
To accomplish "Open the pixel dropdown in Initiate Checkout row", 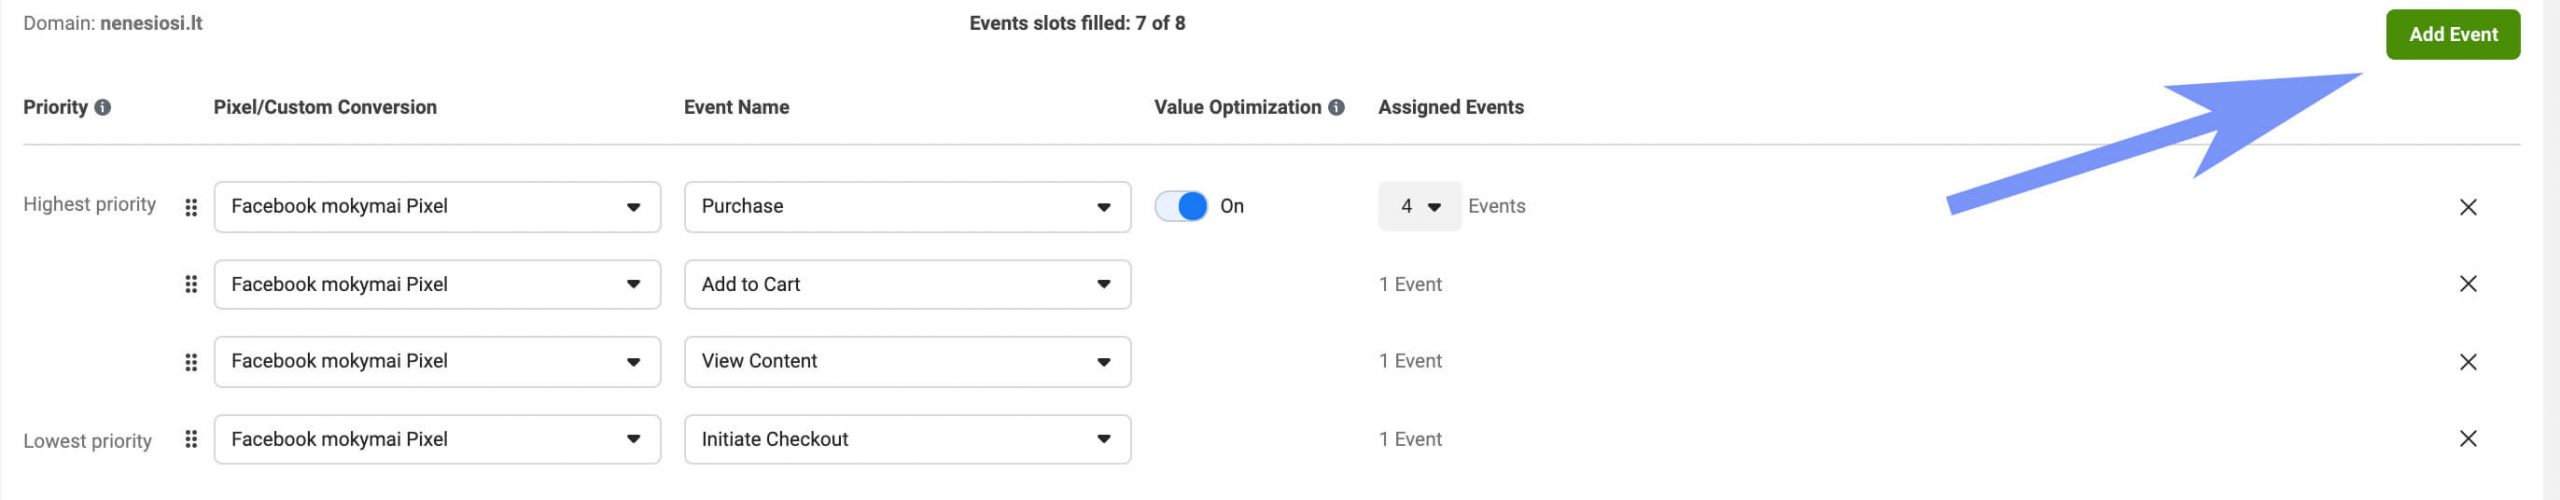I will tap(437, 439).
